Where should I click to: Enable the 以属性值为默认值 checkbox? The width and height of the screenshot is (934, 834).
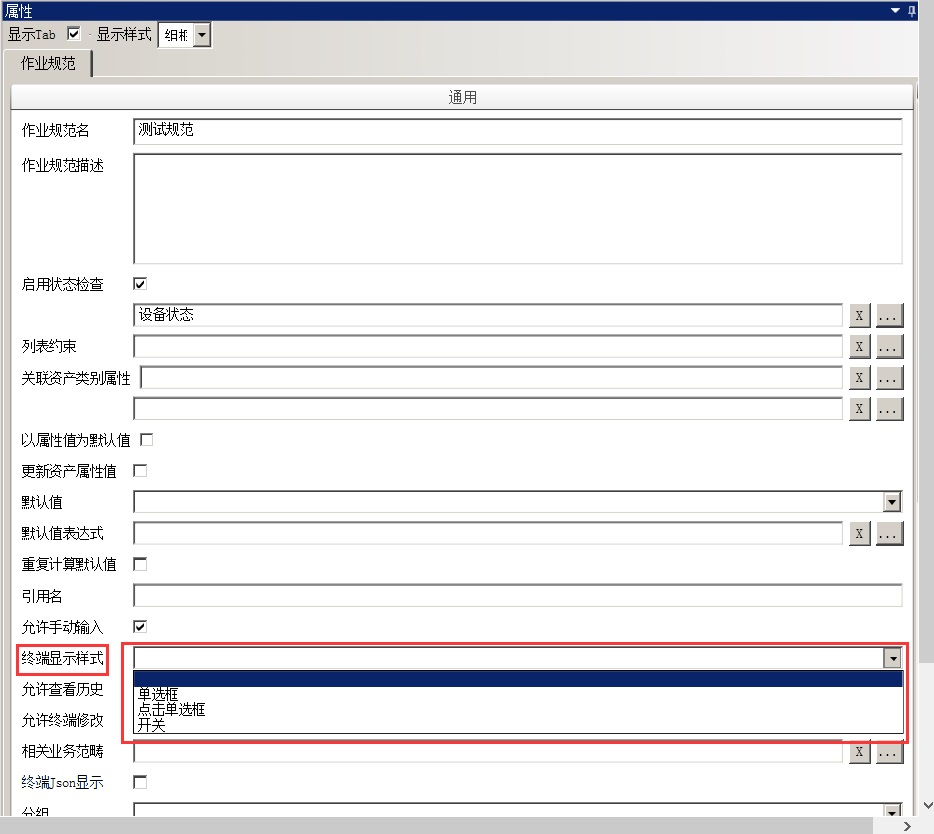click(x=147, y=439)
